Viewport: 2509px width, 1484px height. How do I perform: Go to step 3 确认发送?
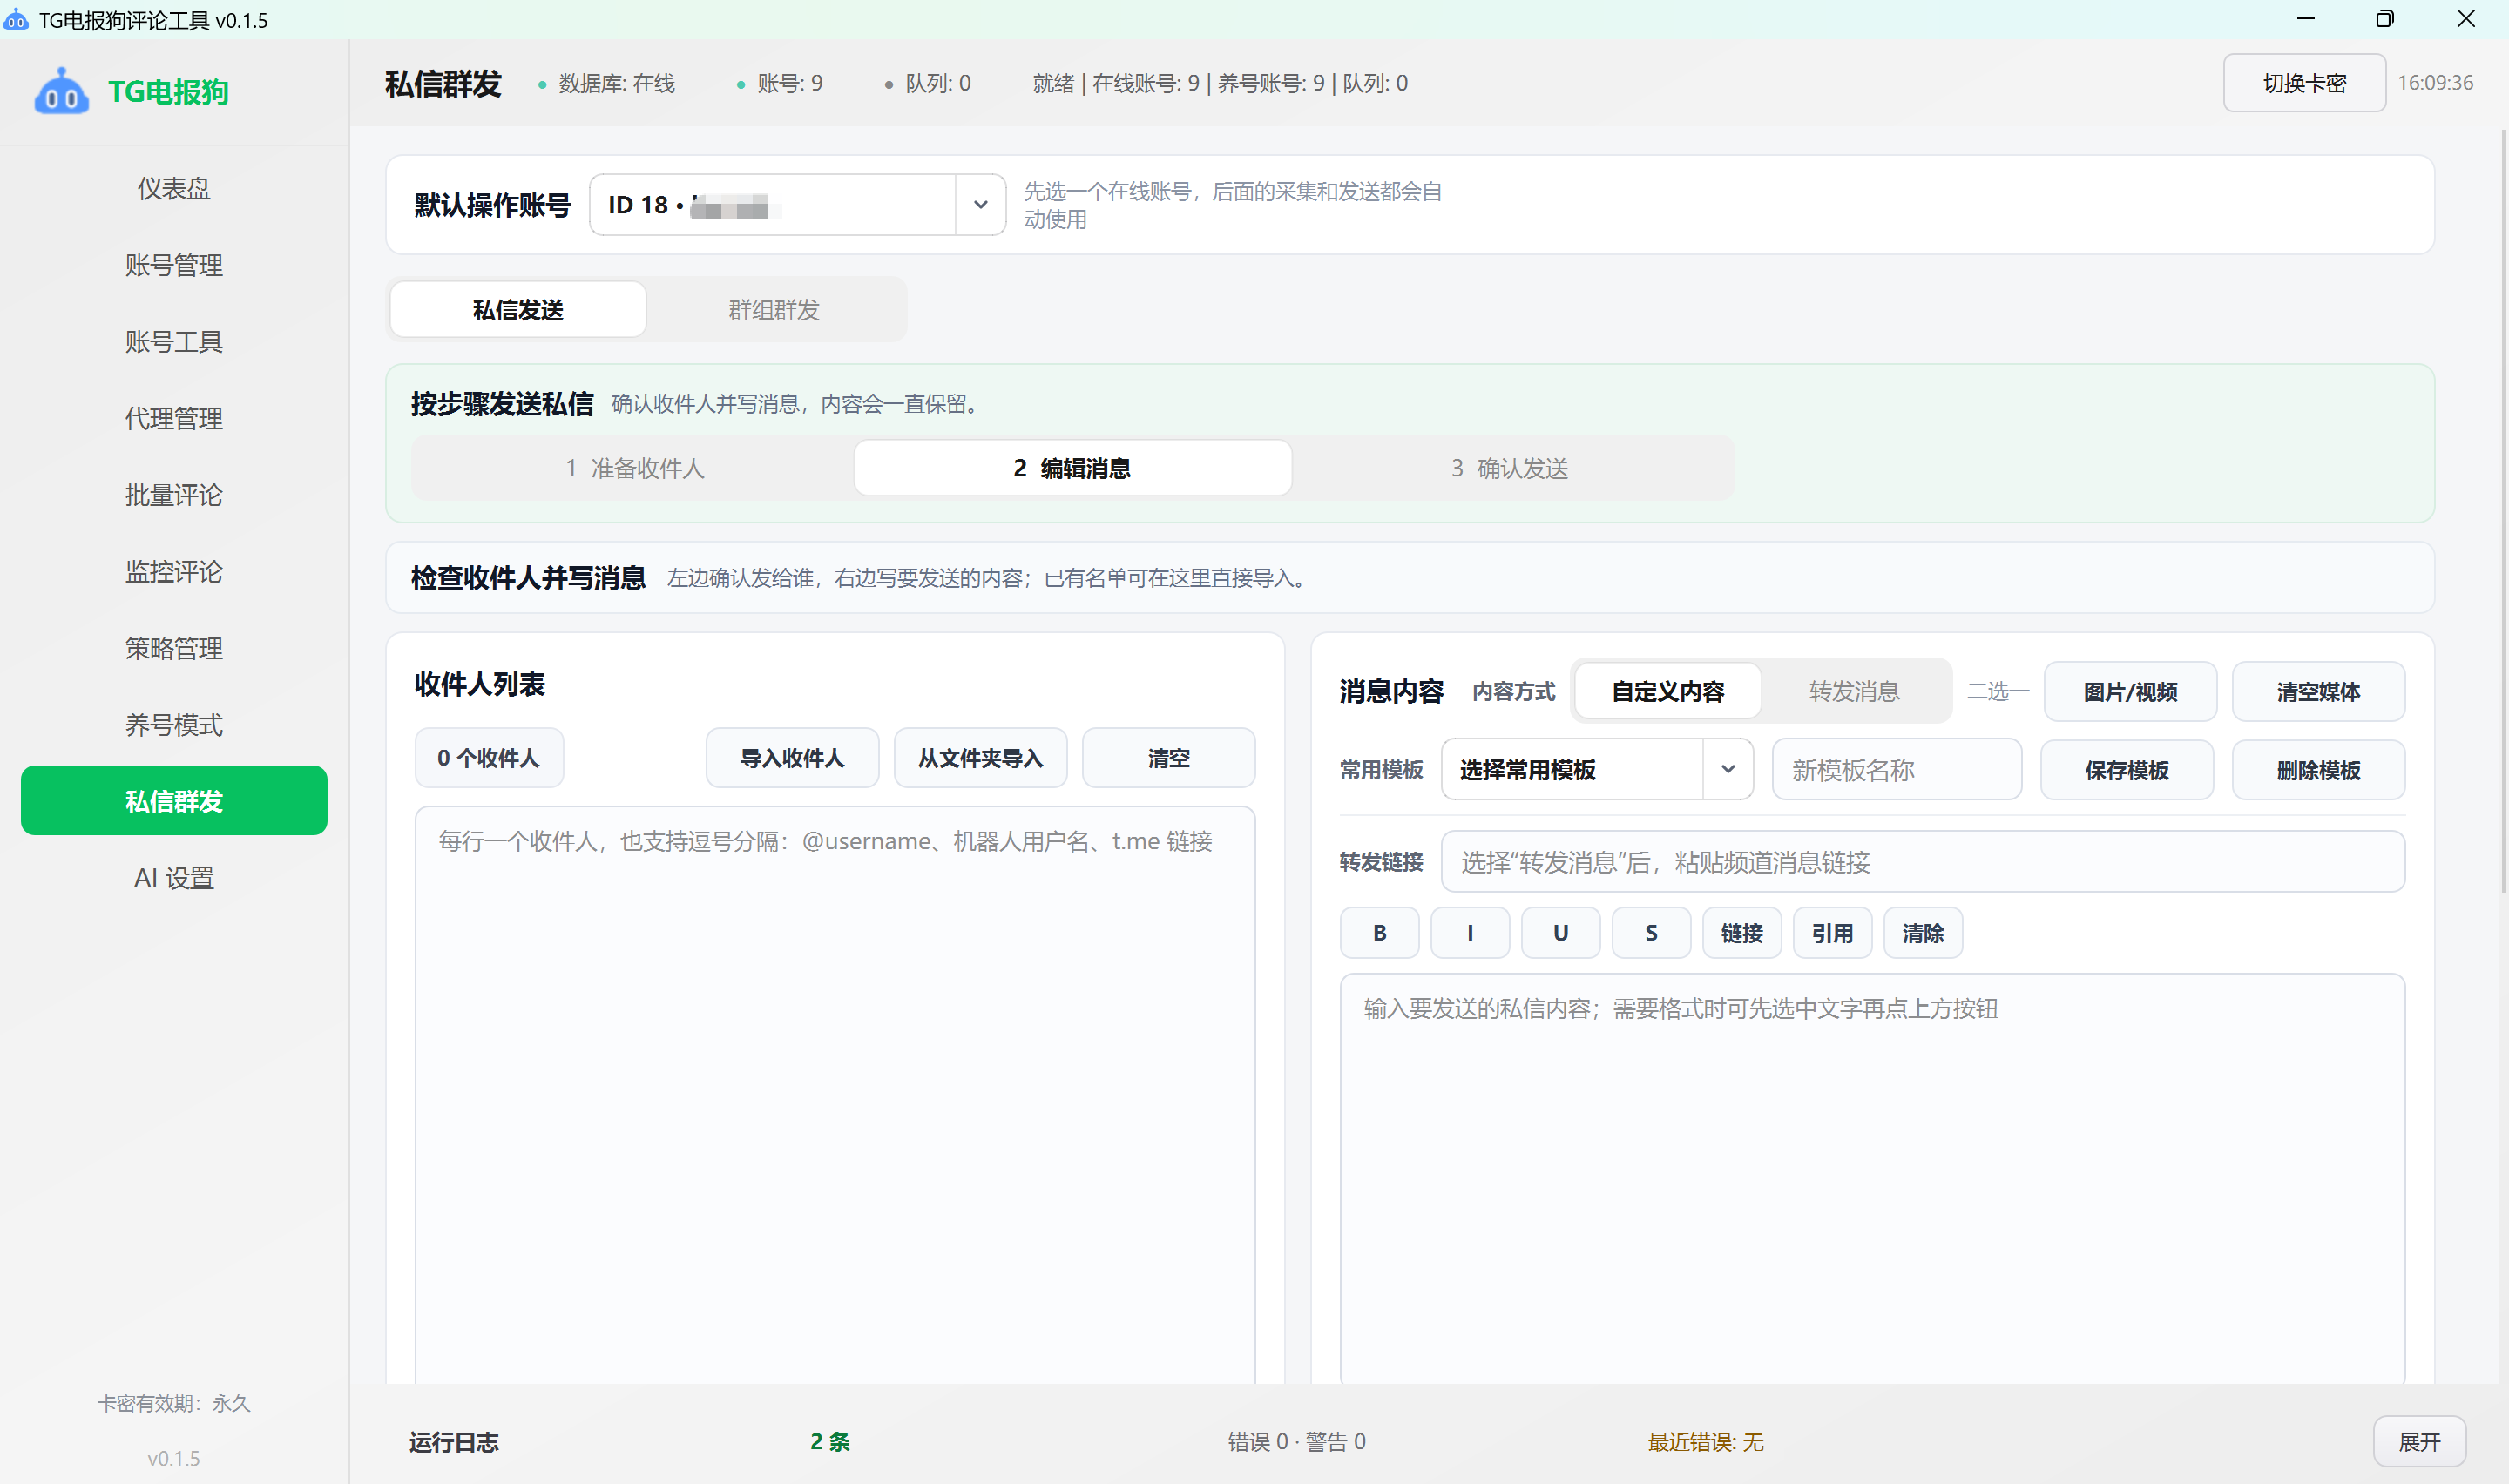(x=1509, y=468)
